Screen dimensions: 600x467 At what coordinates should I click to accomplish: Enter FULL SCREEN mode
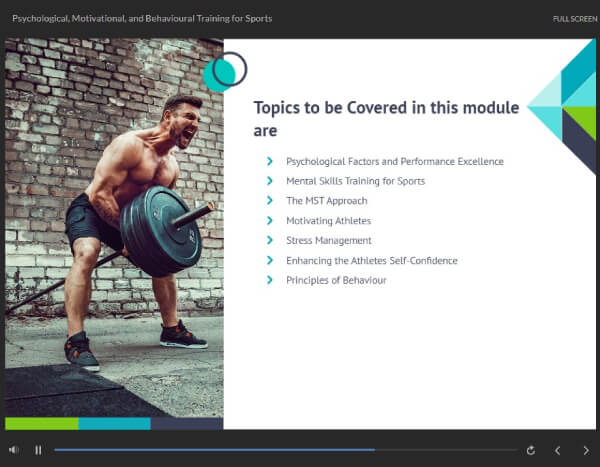click(x=575, y=19)
